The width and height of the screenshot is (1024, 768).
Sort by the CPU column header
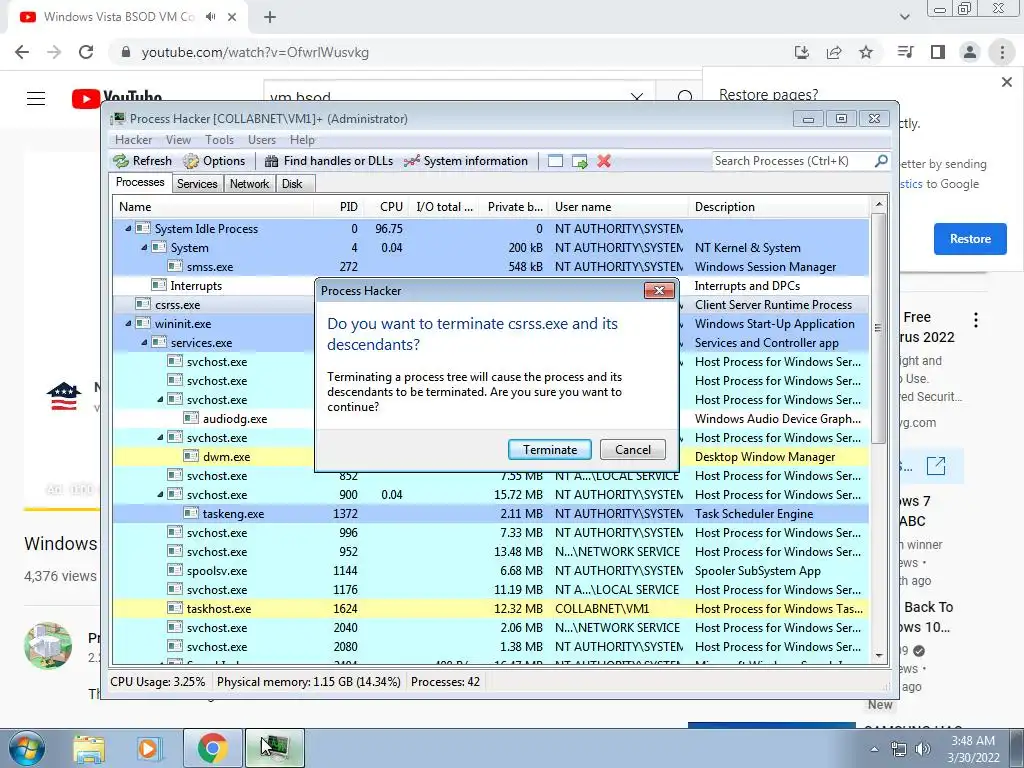(x=385, y=207)
